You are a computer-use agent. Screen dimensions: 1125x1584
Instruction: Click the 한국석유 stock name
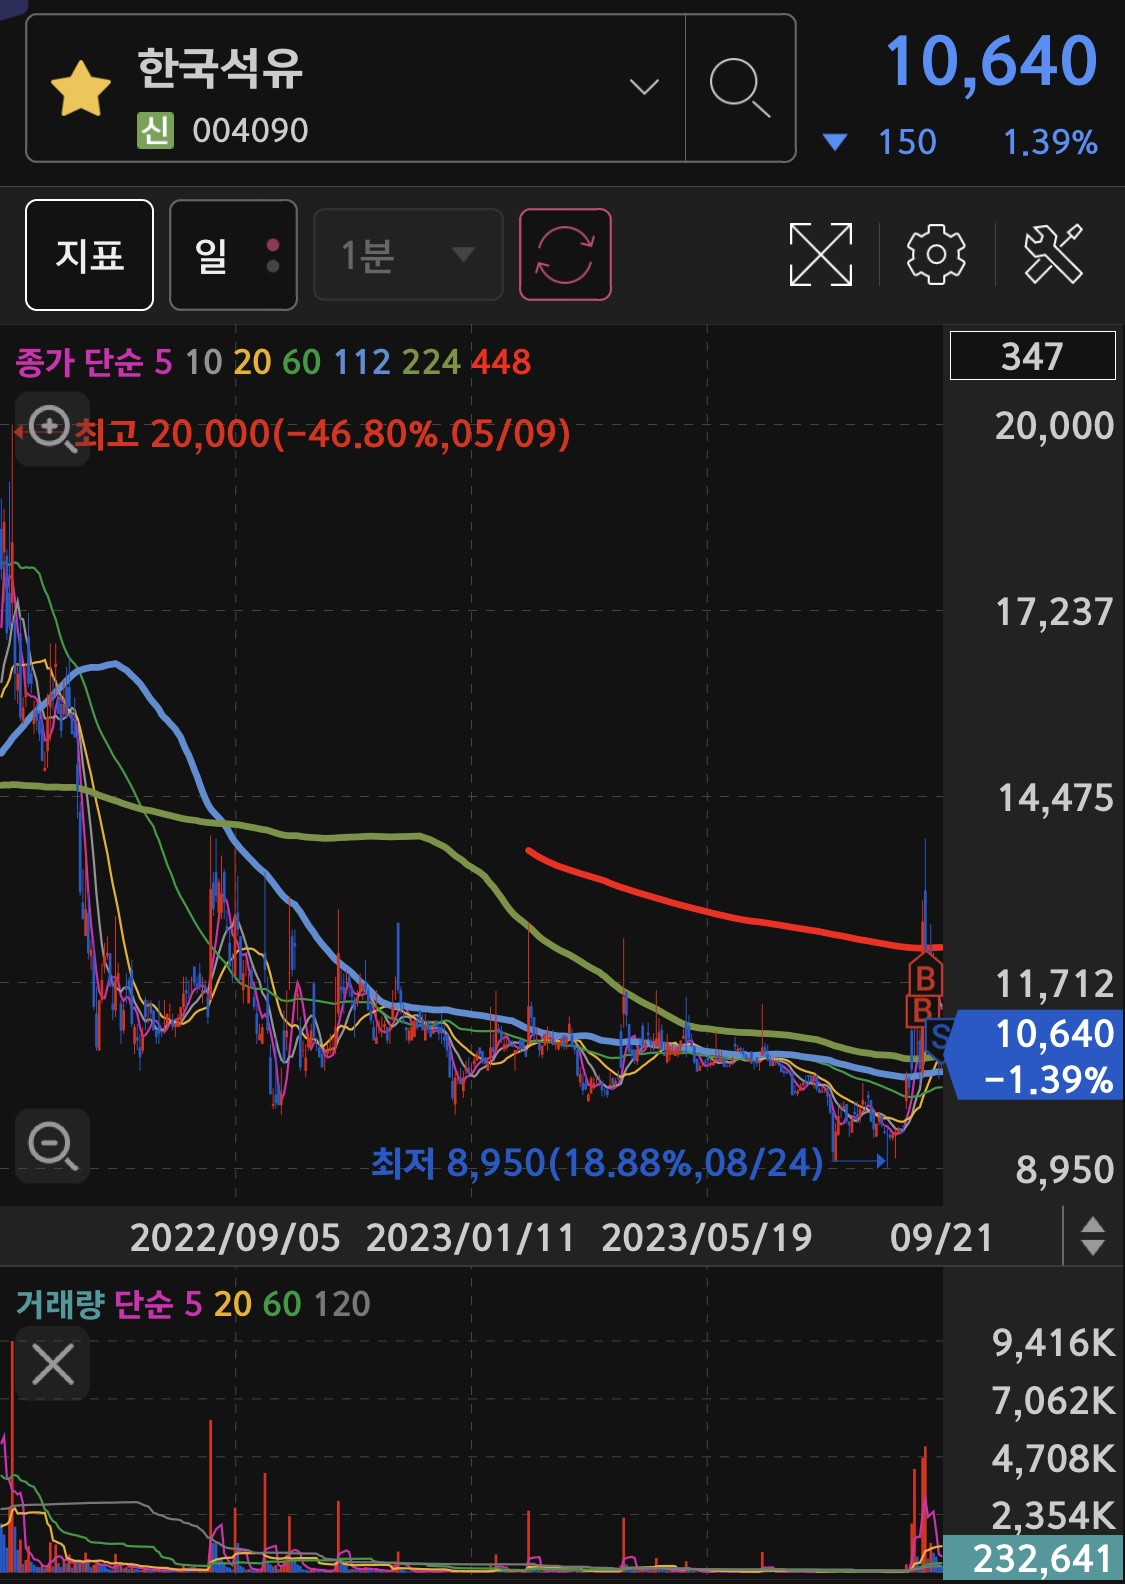220,69
